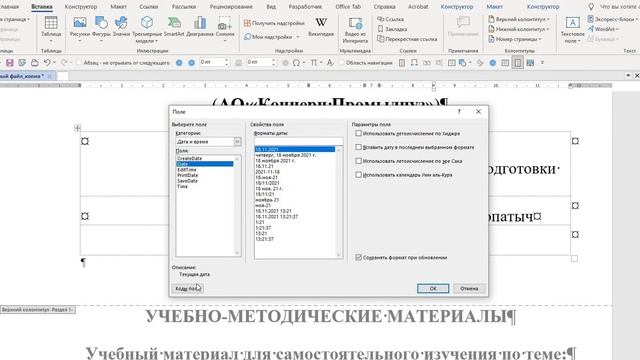Viewport: 640px width, 360px height.
Task: Click Видео из Интернета icon
Action: 355,24
